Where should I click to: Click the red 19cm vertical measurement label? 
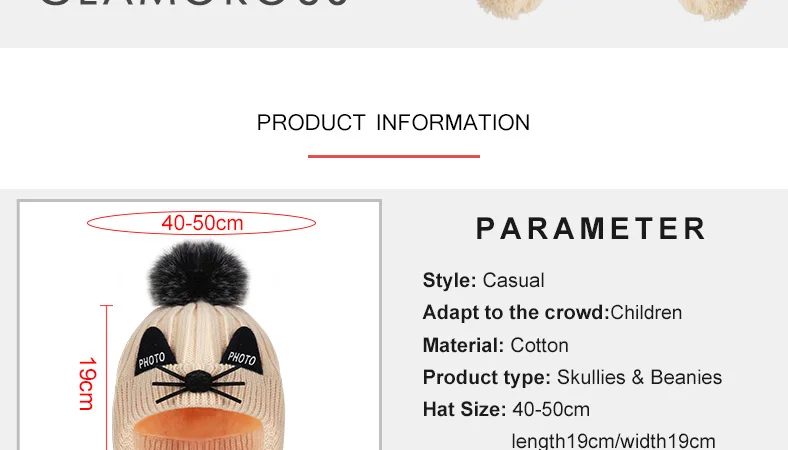[87, 384]
